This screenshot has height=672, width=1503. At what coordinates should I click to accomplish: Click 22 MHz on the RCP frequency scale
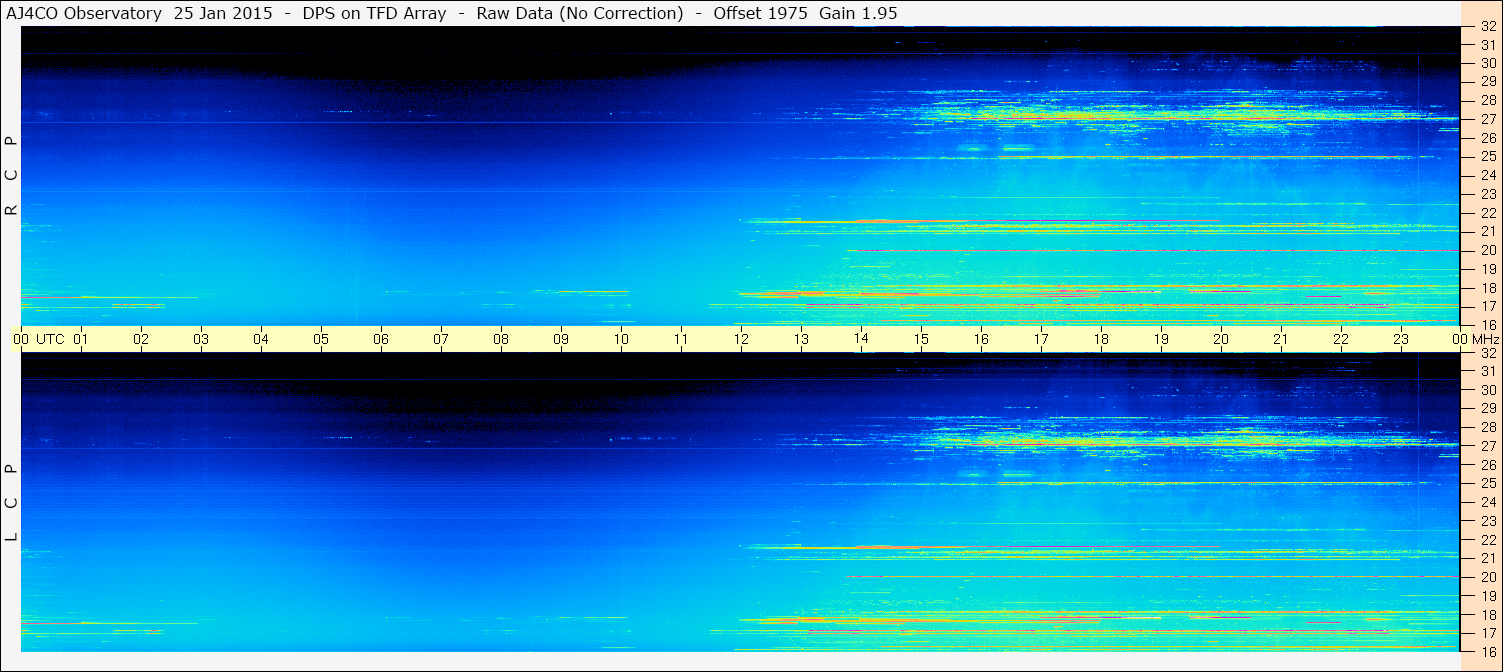(x=1488, y=213)
